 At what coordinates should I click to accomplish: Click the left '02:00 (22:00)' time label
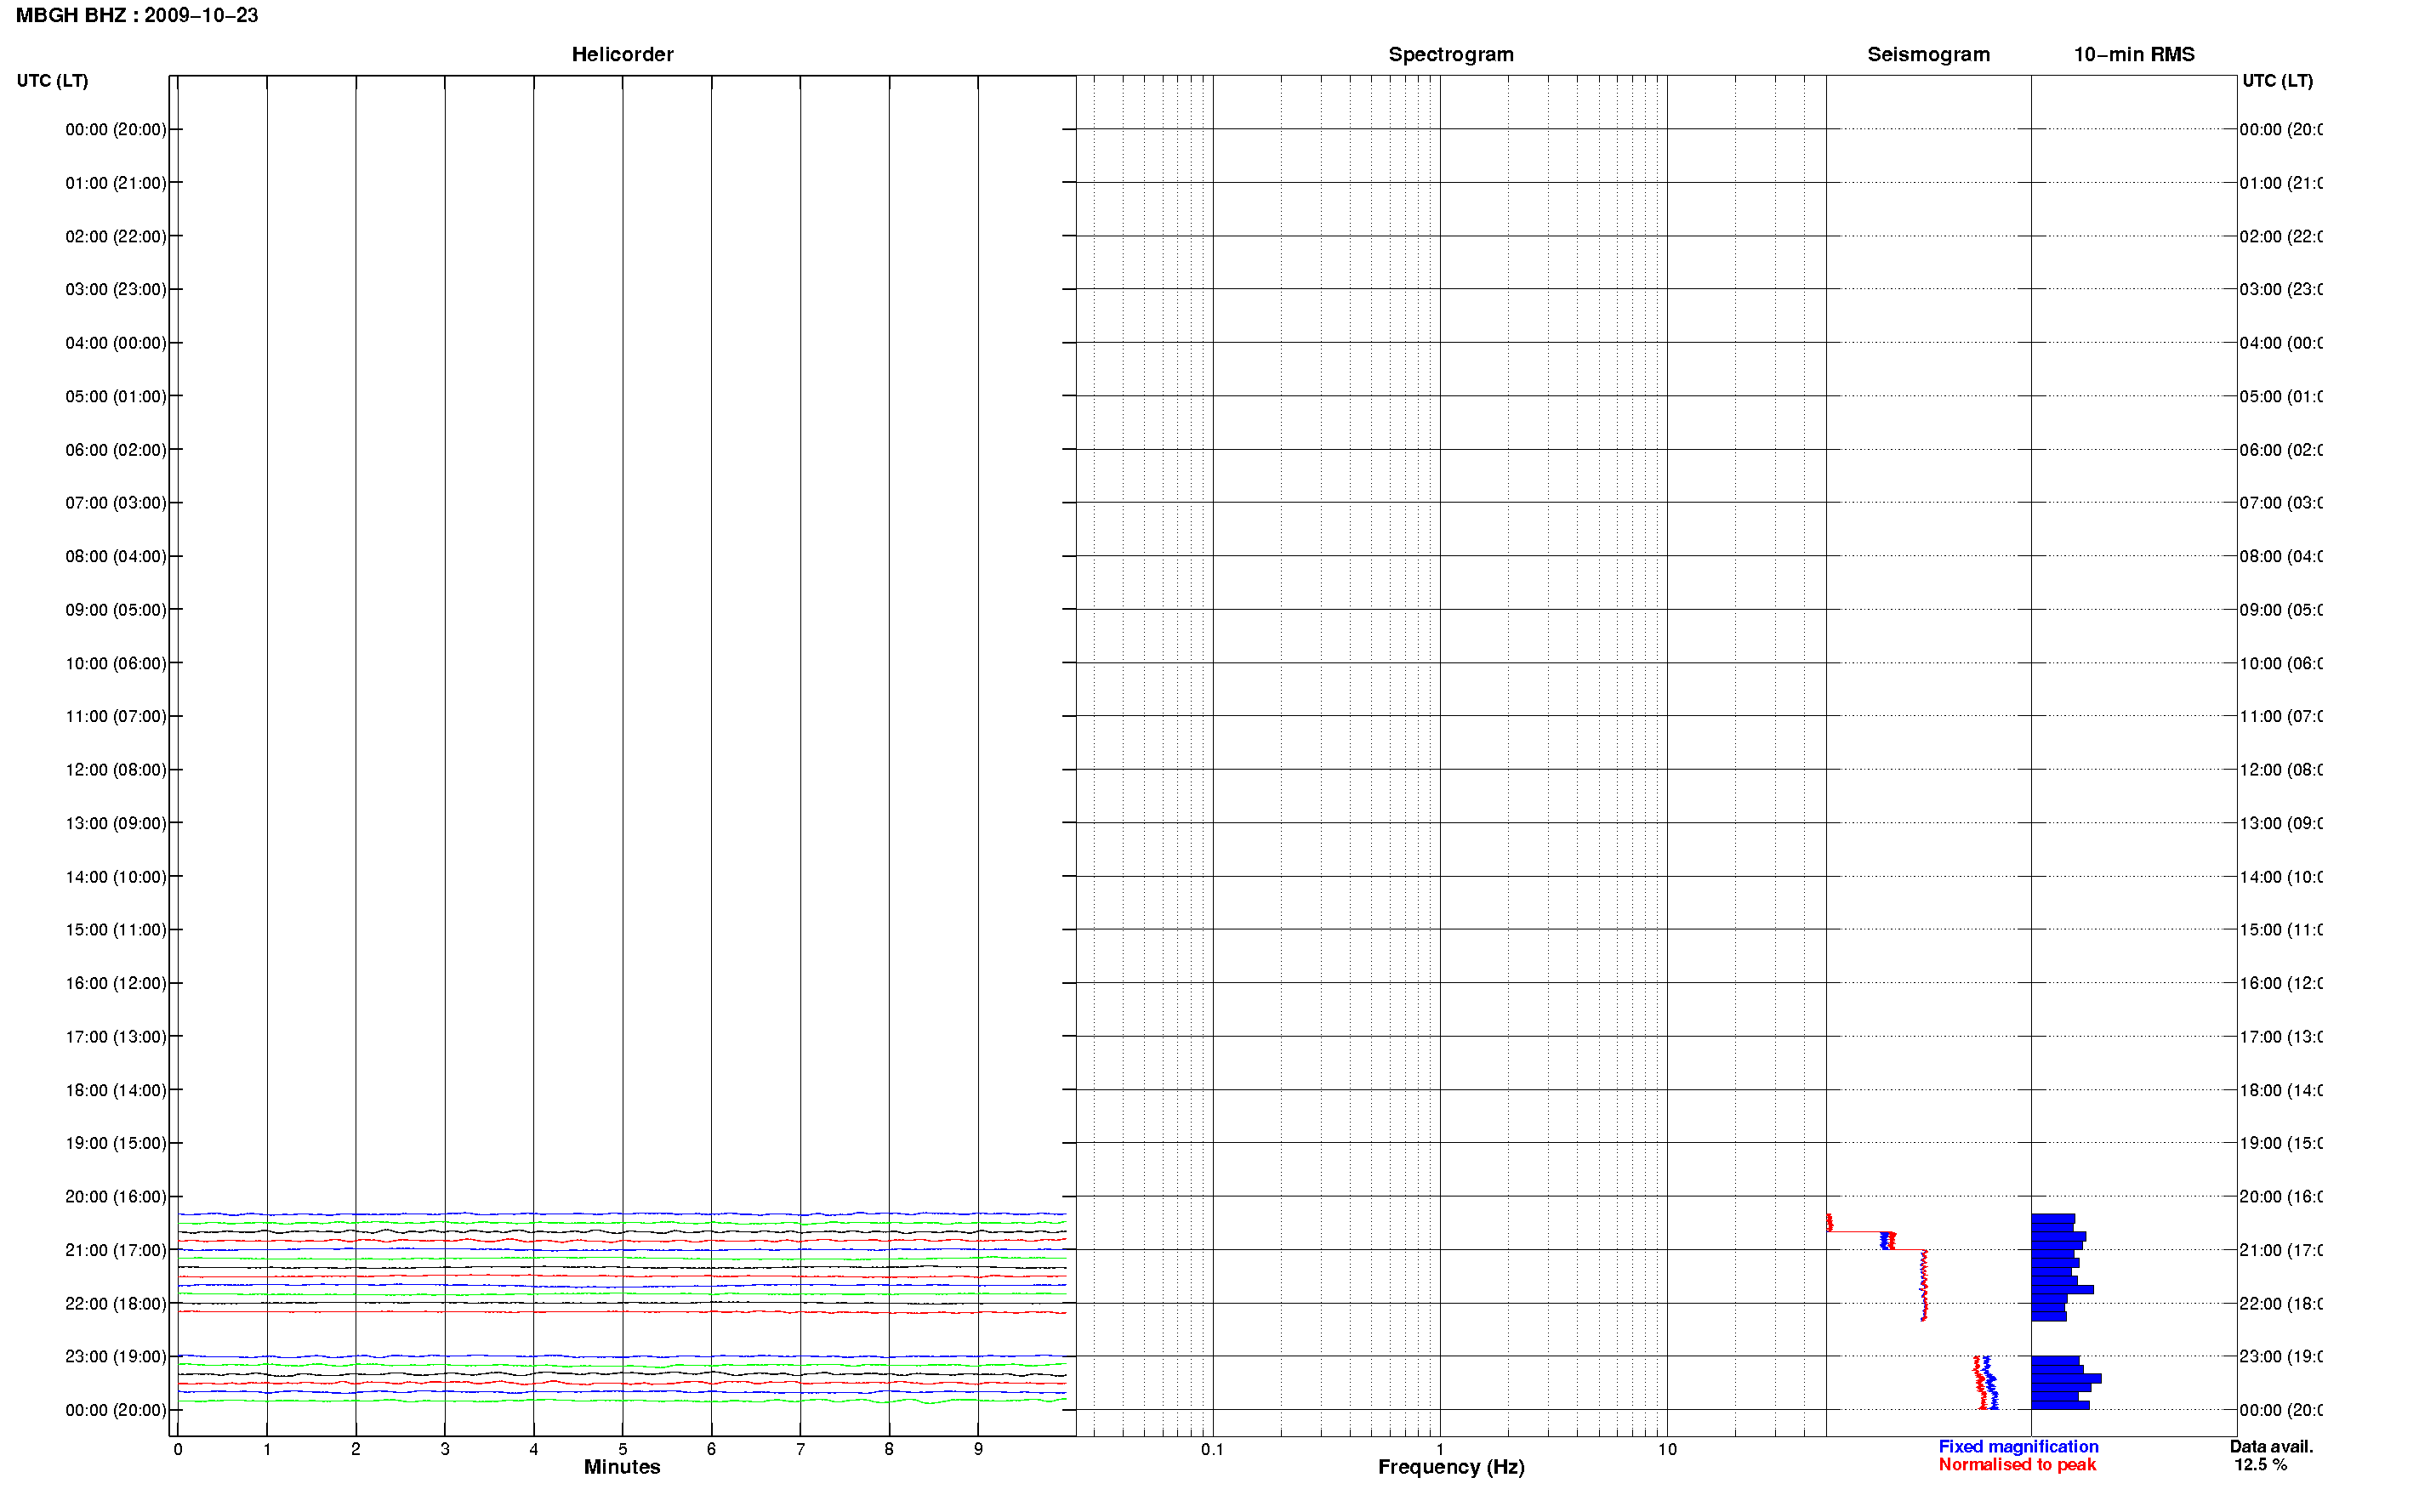[116, 237]
